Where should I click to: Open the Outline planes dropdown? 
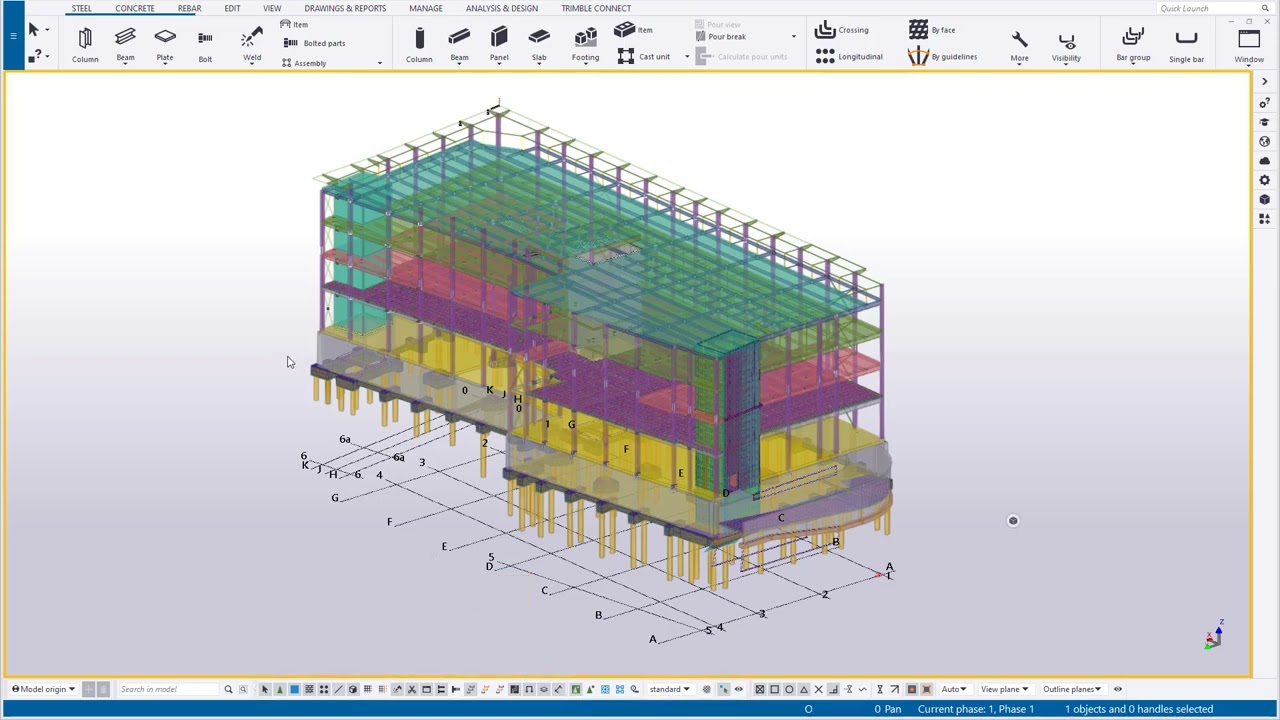pos(1072,689)
